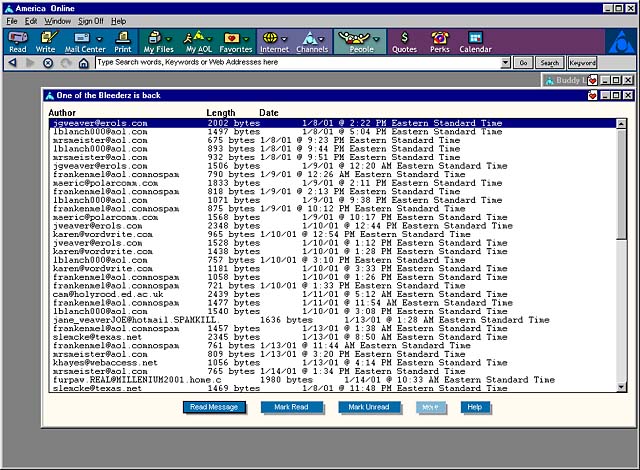Go back with the Back arrow
The height and width of the screenshot is (470, 640).
pyautogui.click(x=13, y=63)
